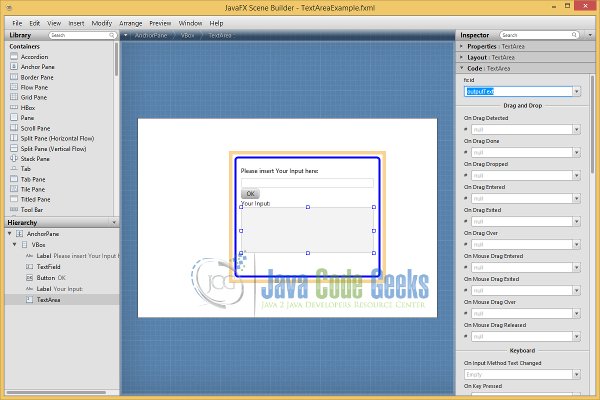Expand the Layout : TextArea section
This screenshot has width=600, height=400.
461,57
